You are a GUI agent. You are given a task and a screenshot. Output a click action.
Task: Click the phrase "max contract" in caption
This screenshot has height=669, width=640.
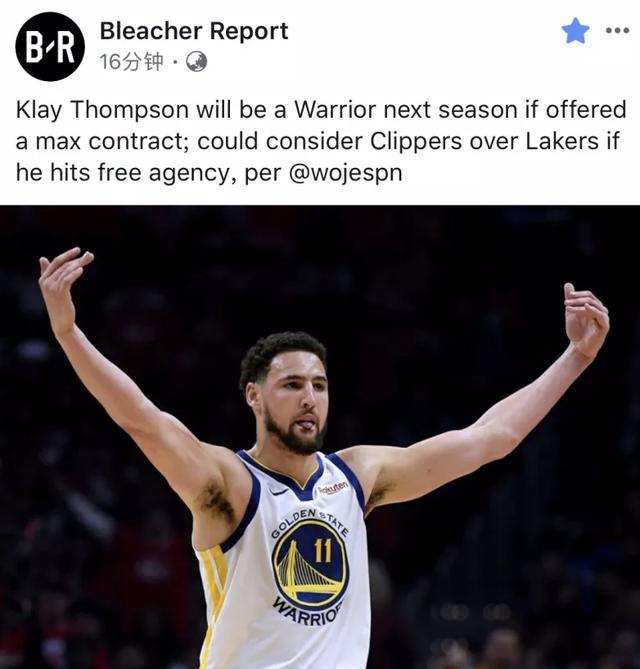pos(113,142)
